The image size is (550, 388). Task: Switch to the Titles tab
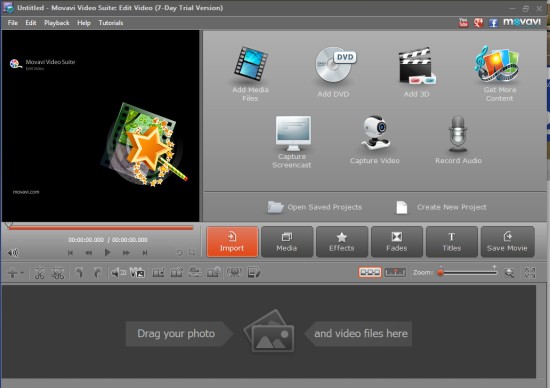[x=452, y=242]
